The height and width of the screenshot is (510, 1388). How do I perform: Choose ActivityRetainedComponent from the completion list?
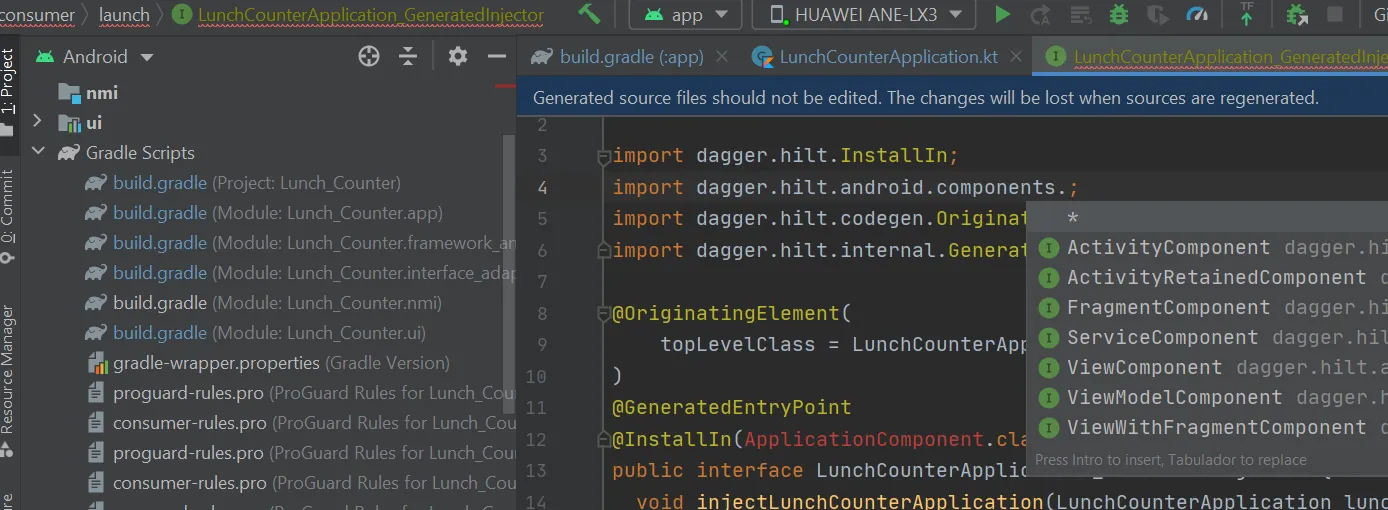(1208, 278)
